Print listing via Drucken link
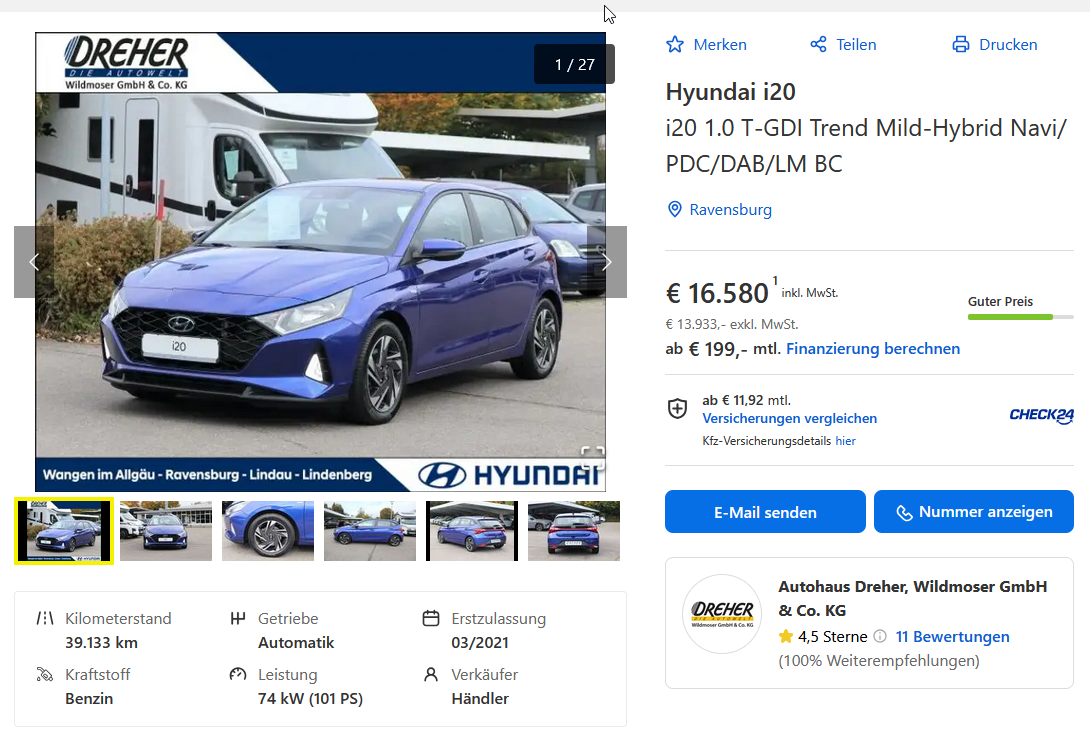The width and height of the screenshot is (1090, 738). [1008, 44]
